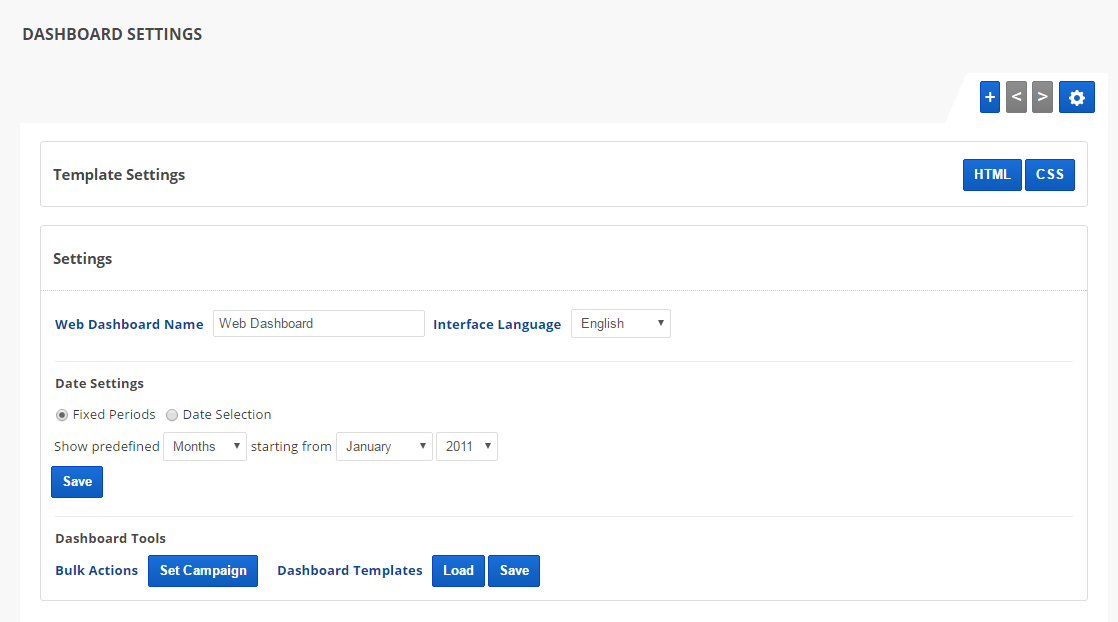
Task: Save the date settings
Action: (77, 482)
